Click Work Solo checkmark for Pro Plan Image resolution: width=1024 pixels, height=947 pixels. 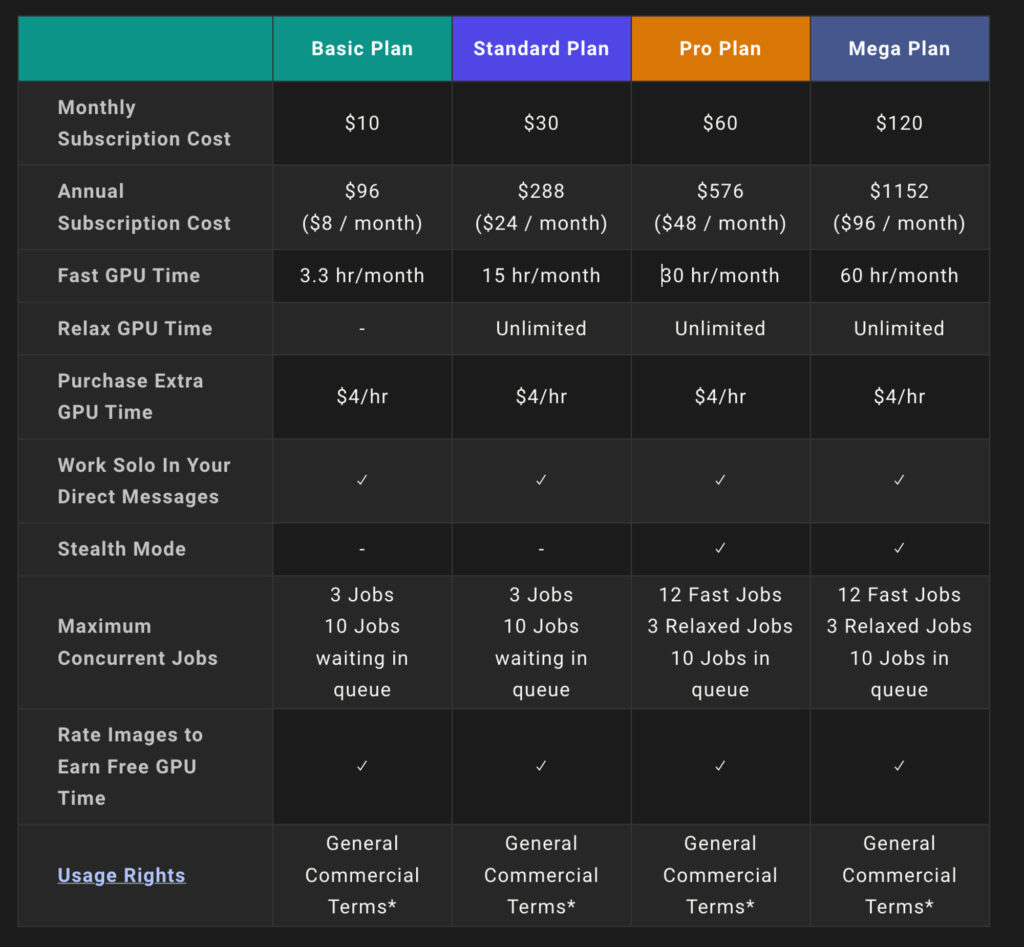coord(720,480)
